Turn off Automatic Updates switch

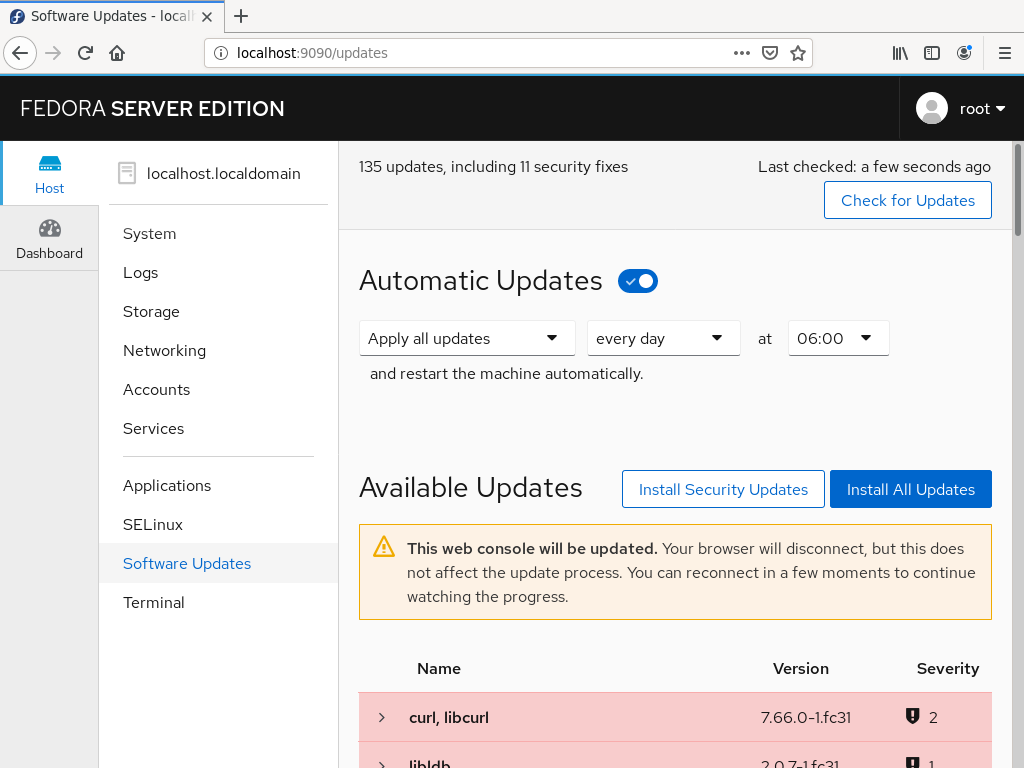(638, 281)
